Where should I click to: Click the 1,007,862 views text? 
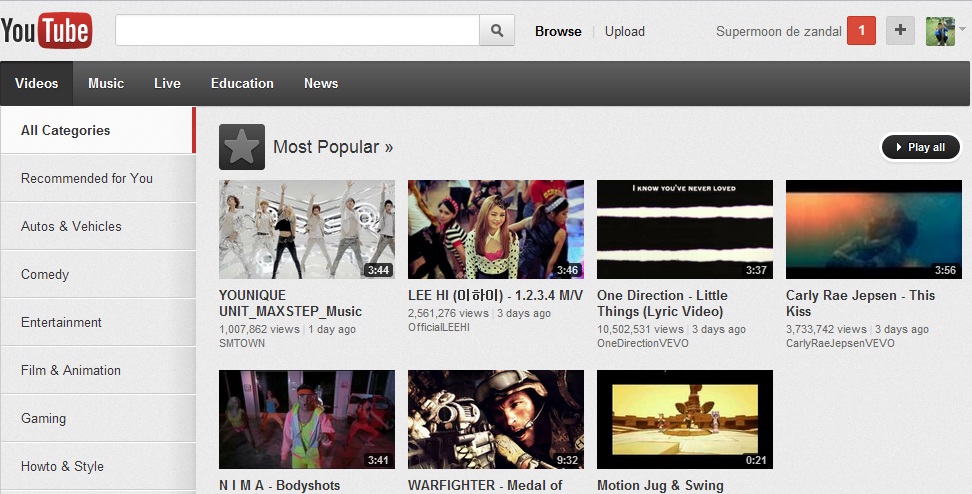click(259, 329)
